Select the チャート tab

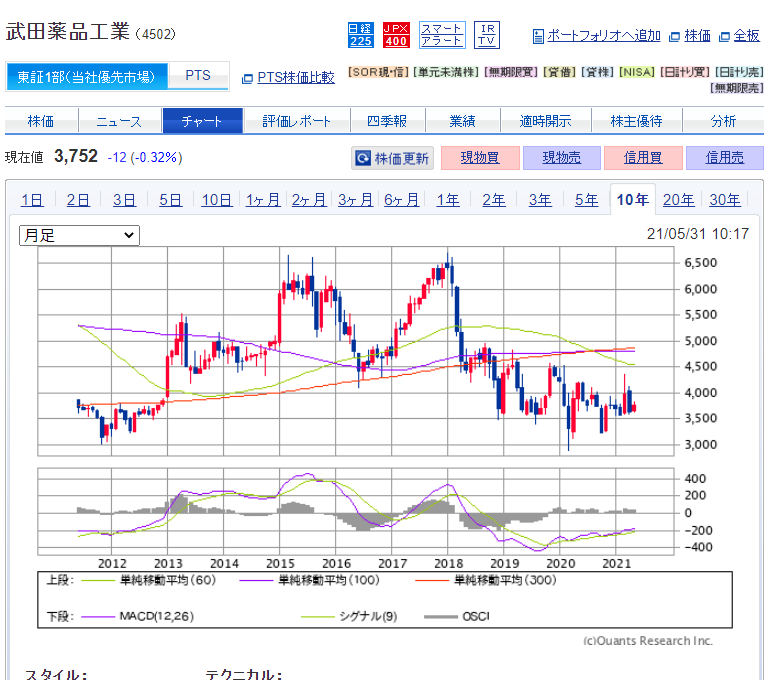coord(202,121)
